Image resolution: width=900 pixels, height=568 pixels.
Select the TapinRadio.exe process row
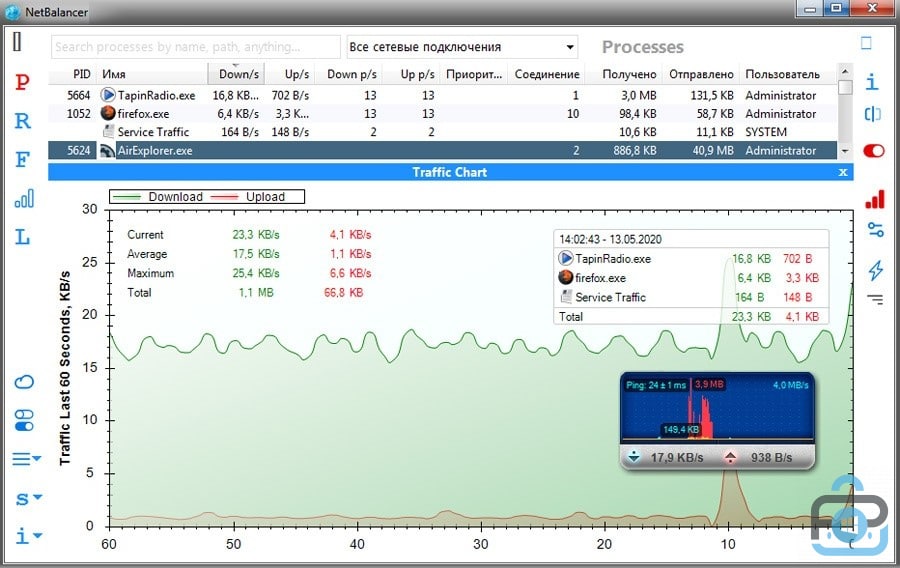tap(443, 95)
